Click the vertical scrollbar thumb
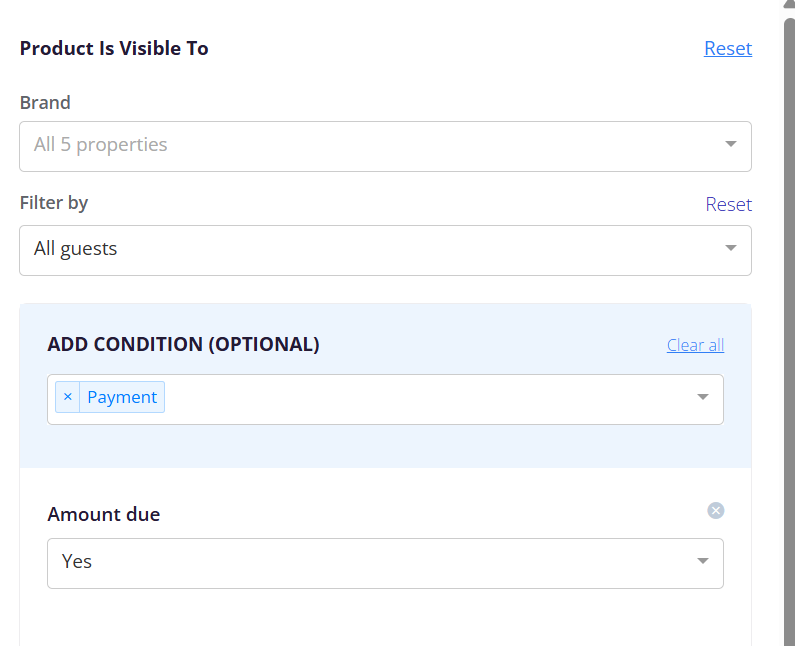 point(789,330)
